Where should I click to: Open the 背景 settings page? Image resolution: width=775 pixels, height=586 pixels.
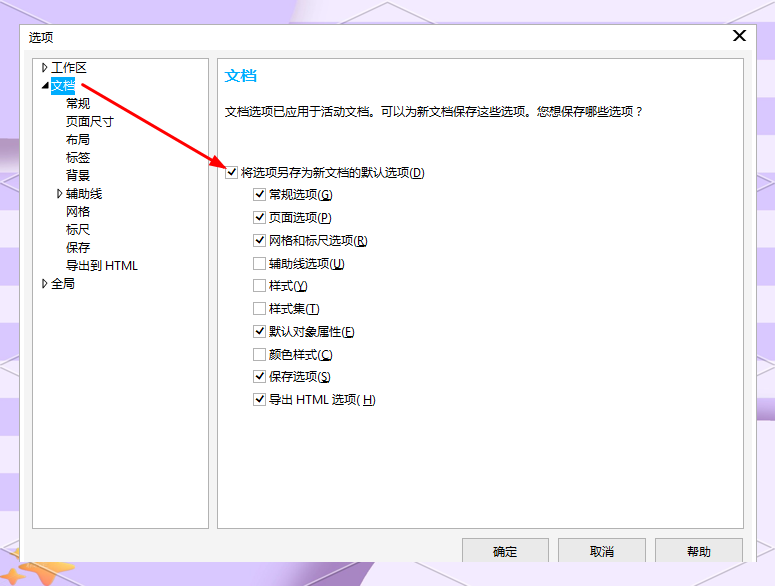78,175
